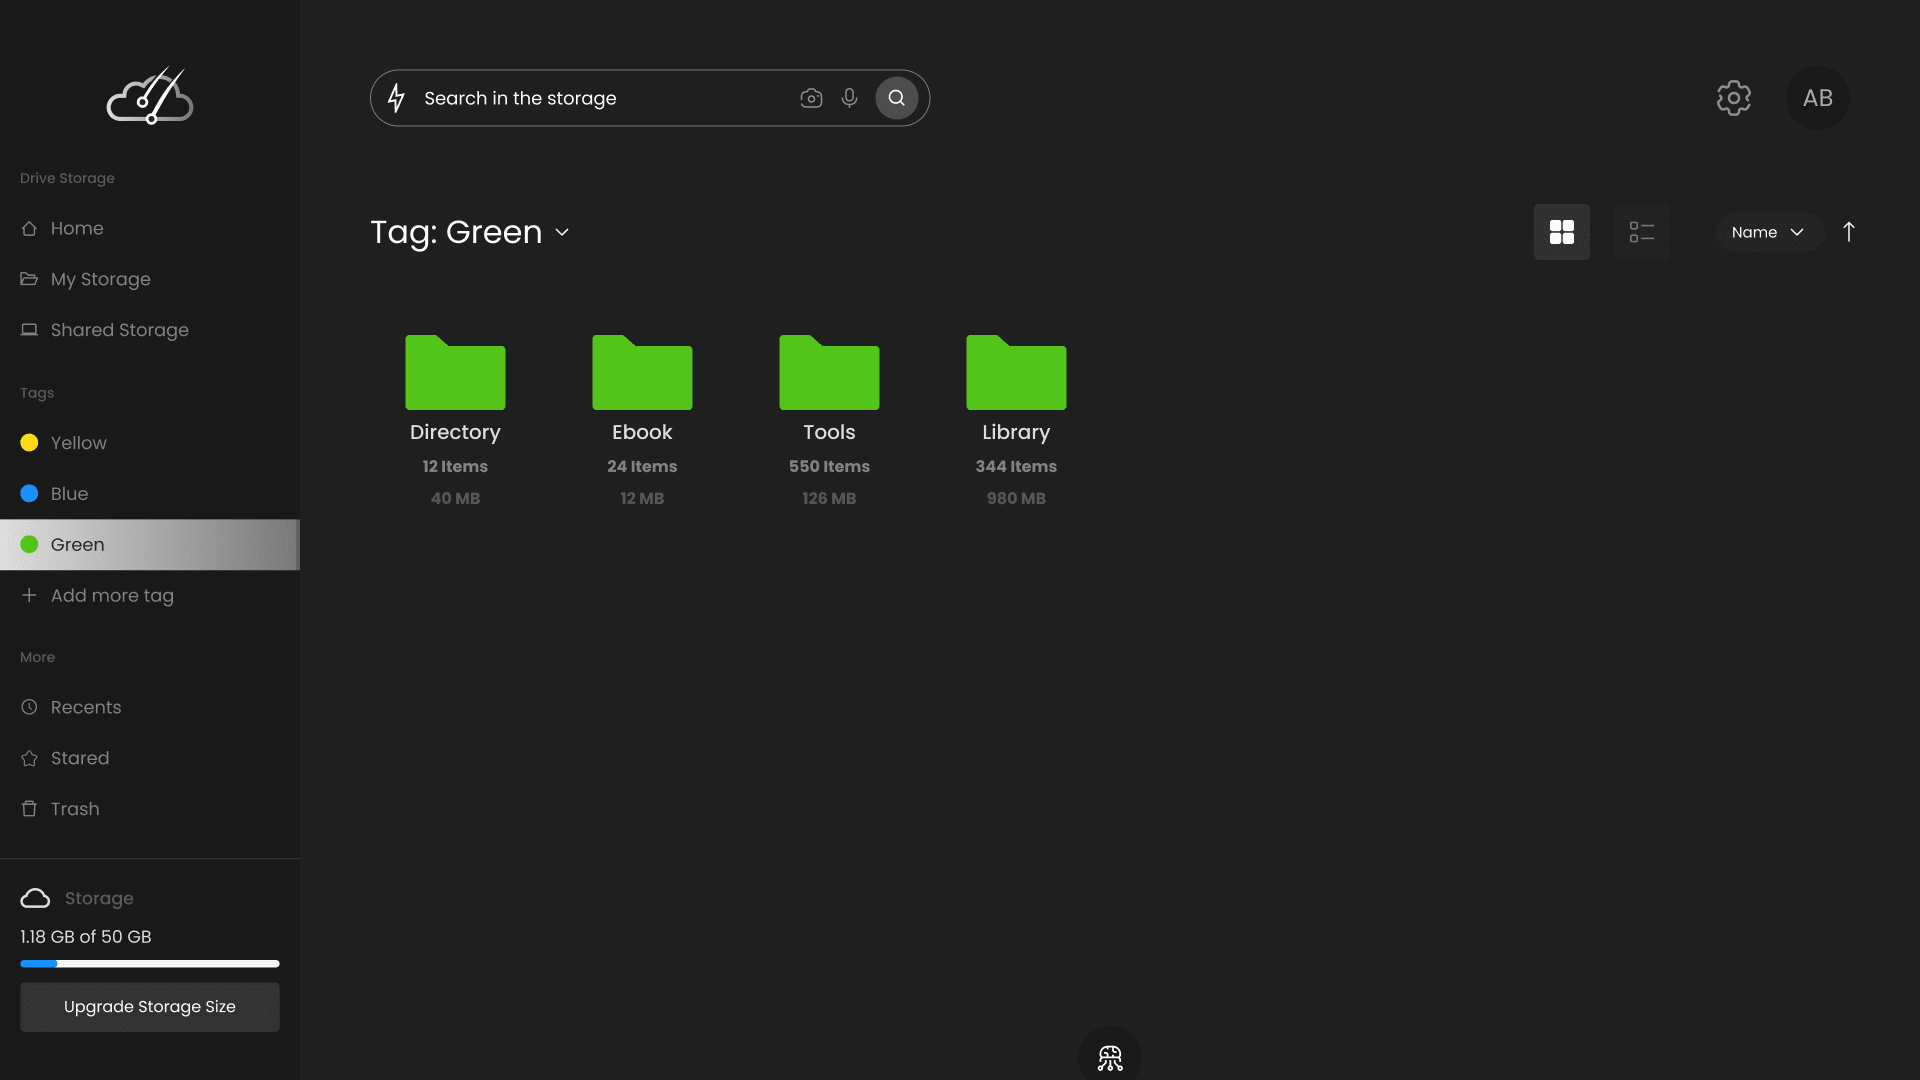Expand the Tag: Green chevron

[x=562, y=232]
